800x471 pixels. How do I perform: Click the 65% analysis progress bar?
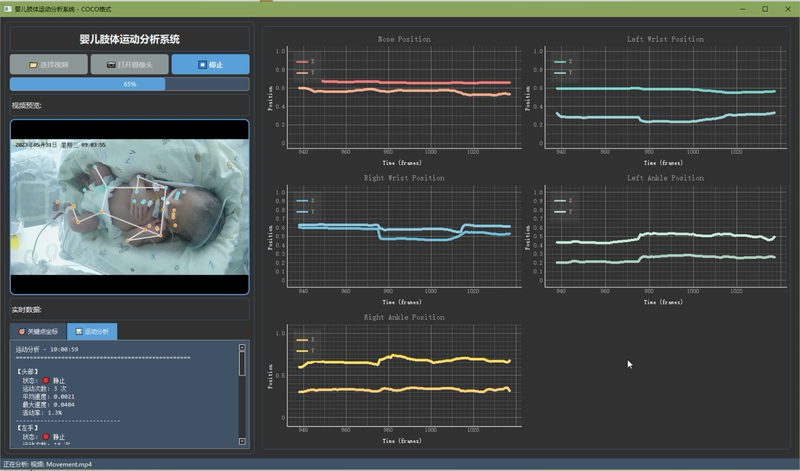click(129, 85)
